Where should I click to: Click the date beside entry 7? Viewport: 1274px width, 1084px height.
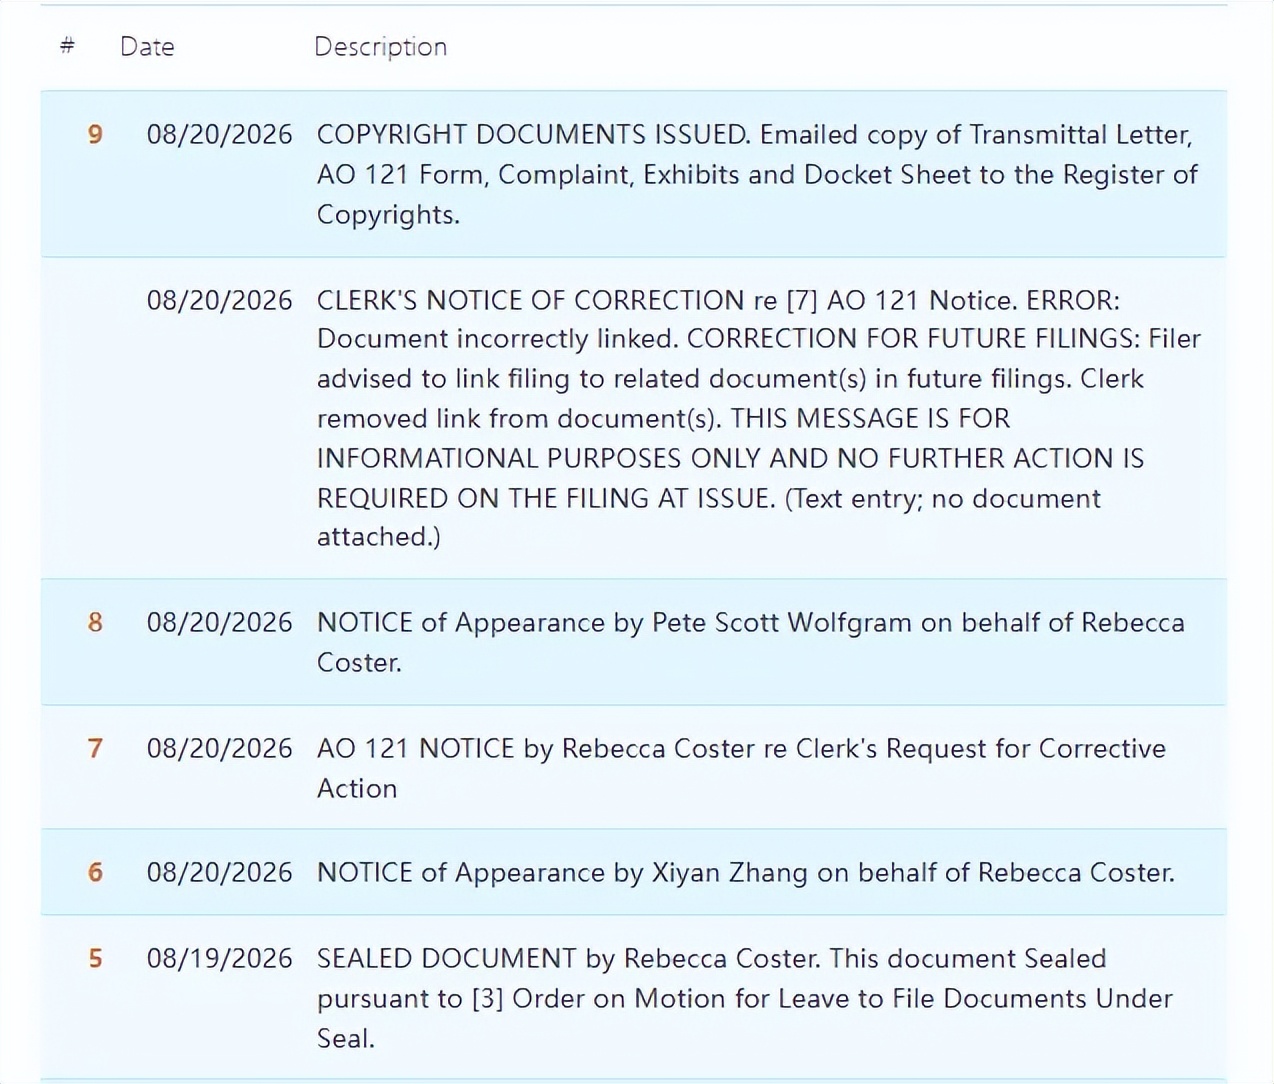click(220, 749)
